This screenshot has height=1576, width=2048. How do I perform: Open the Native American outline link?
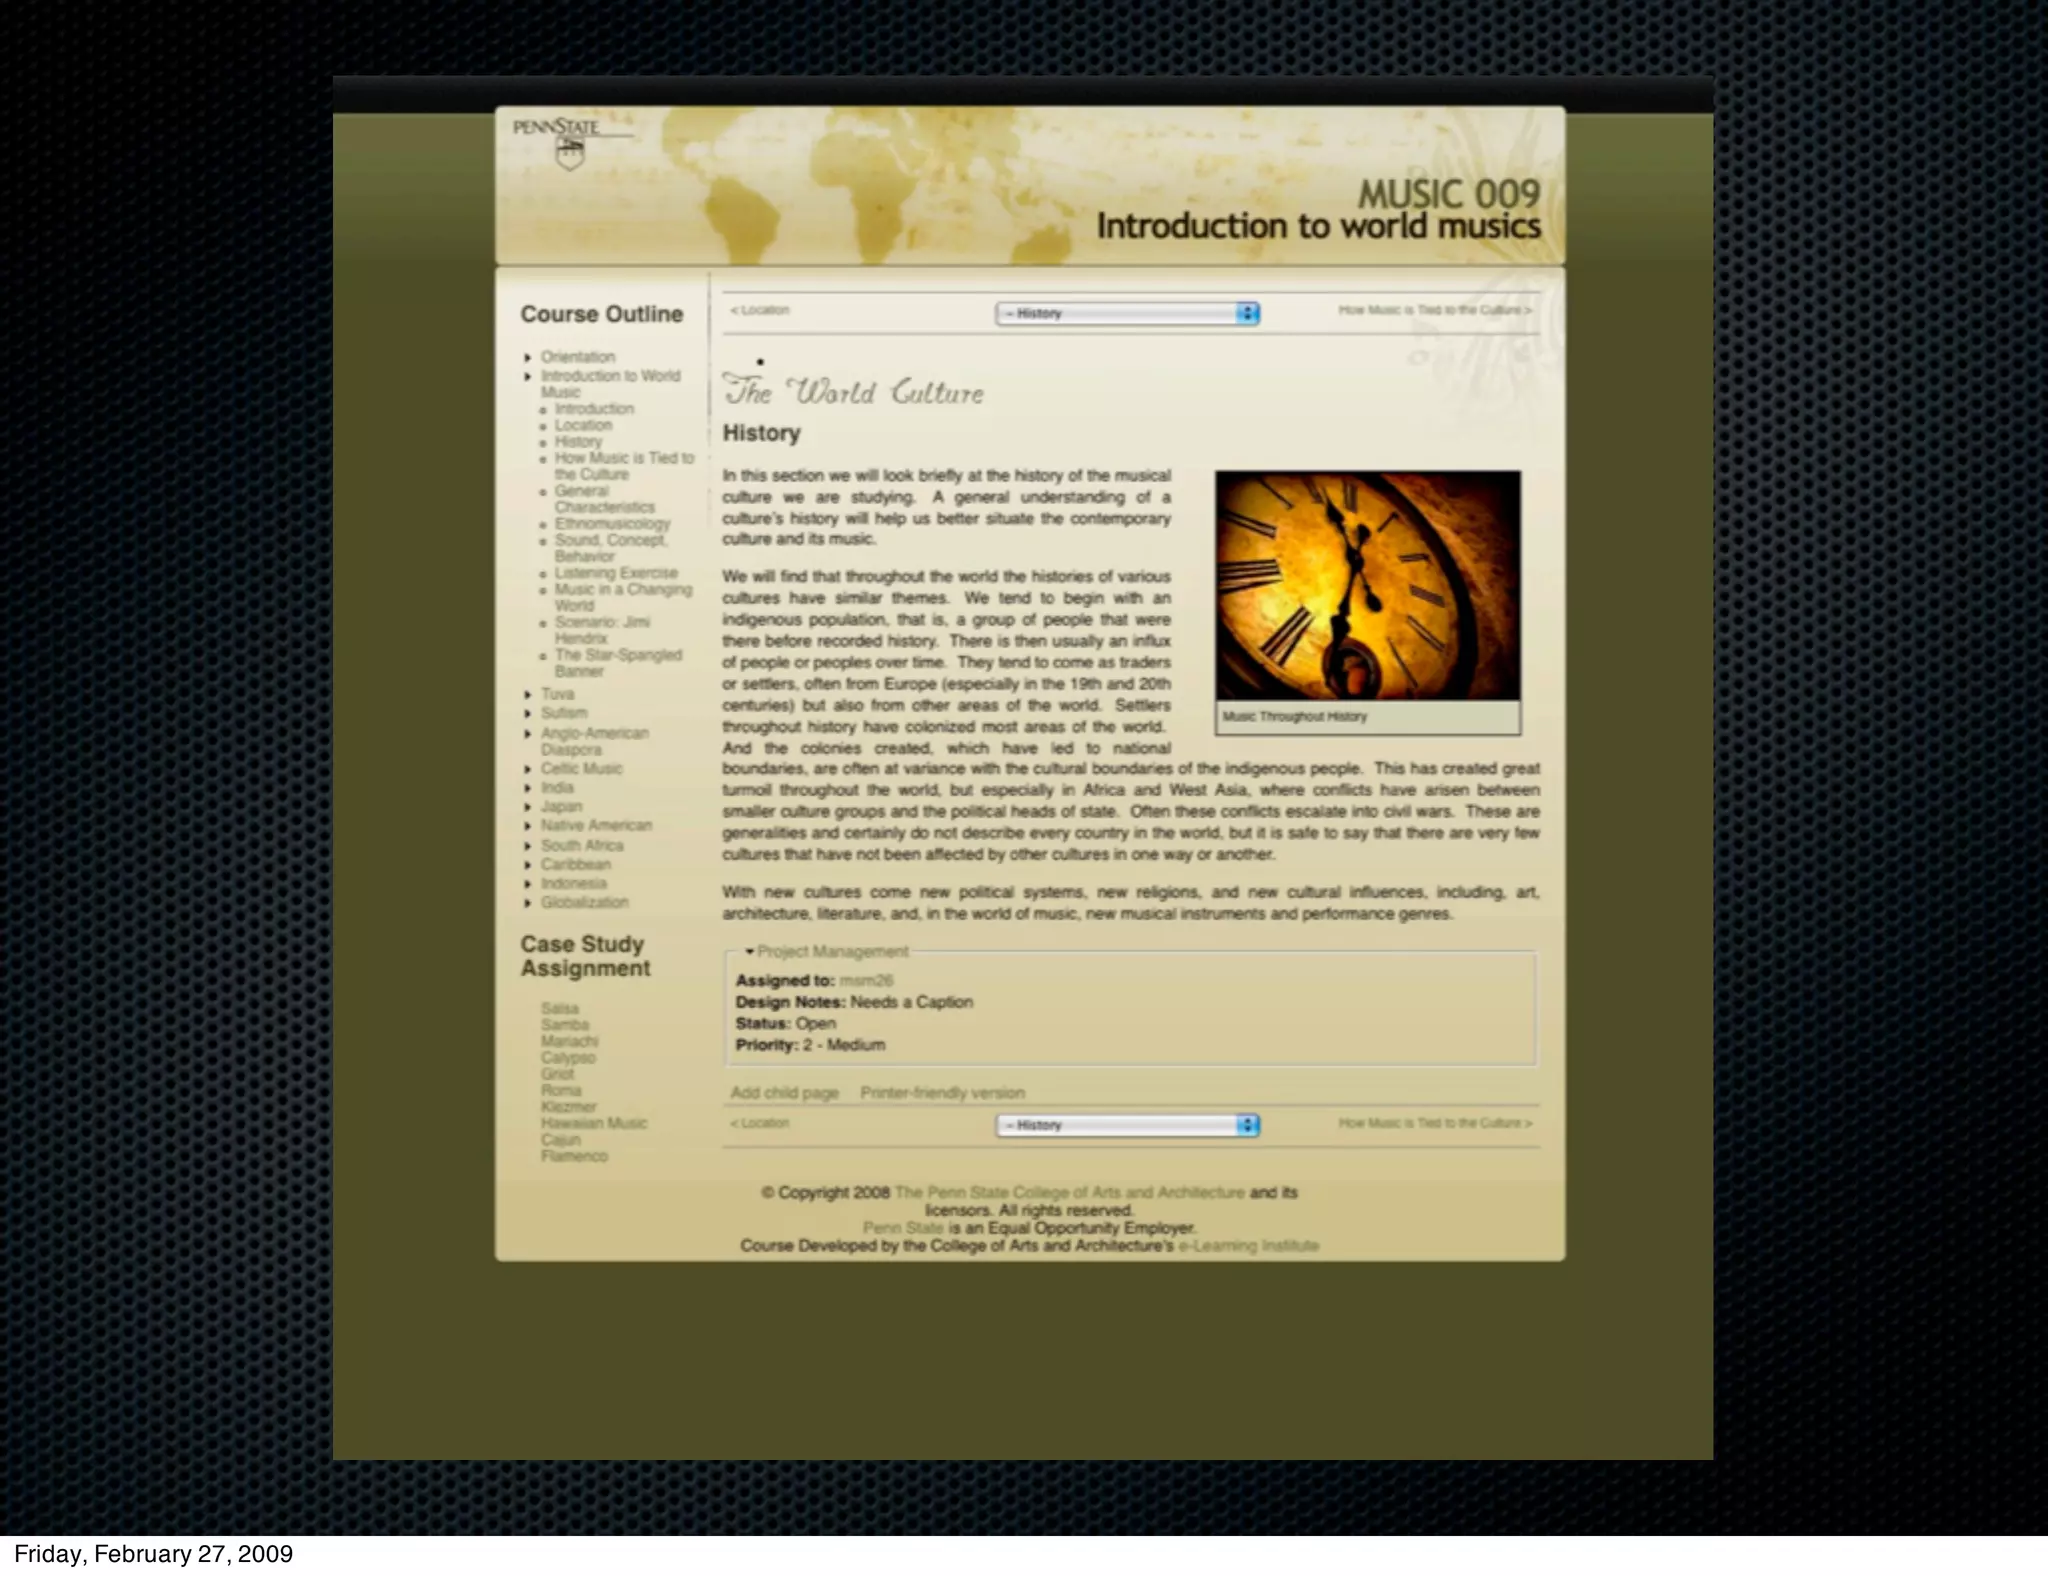coord(596,826)
